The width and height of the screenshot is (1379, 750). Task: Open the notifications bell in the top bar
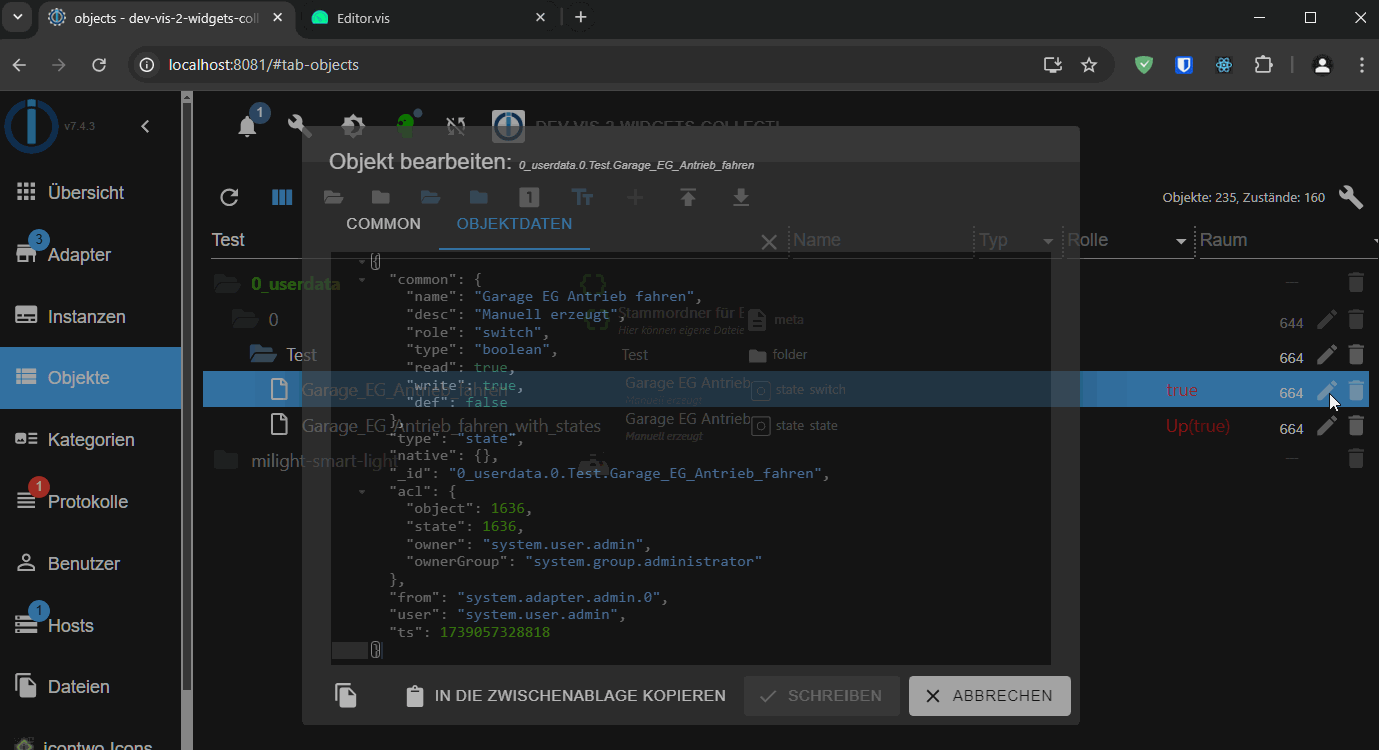click(x=248, y=126)
